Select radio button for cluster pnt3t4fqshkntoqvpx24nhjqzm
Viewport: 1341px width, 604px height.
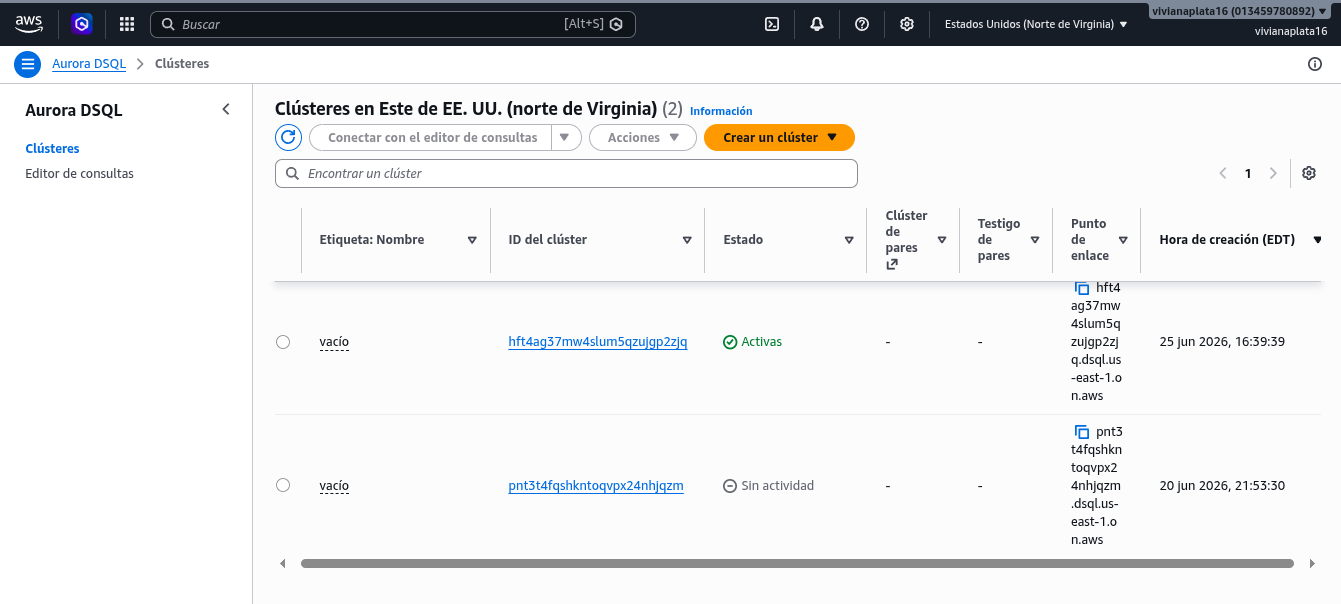click(283, 485)
